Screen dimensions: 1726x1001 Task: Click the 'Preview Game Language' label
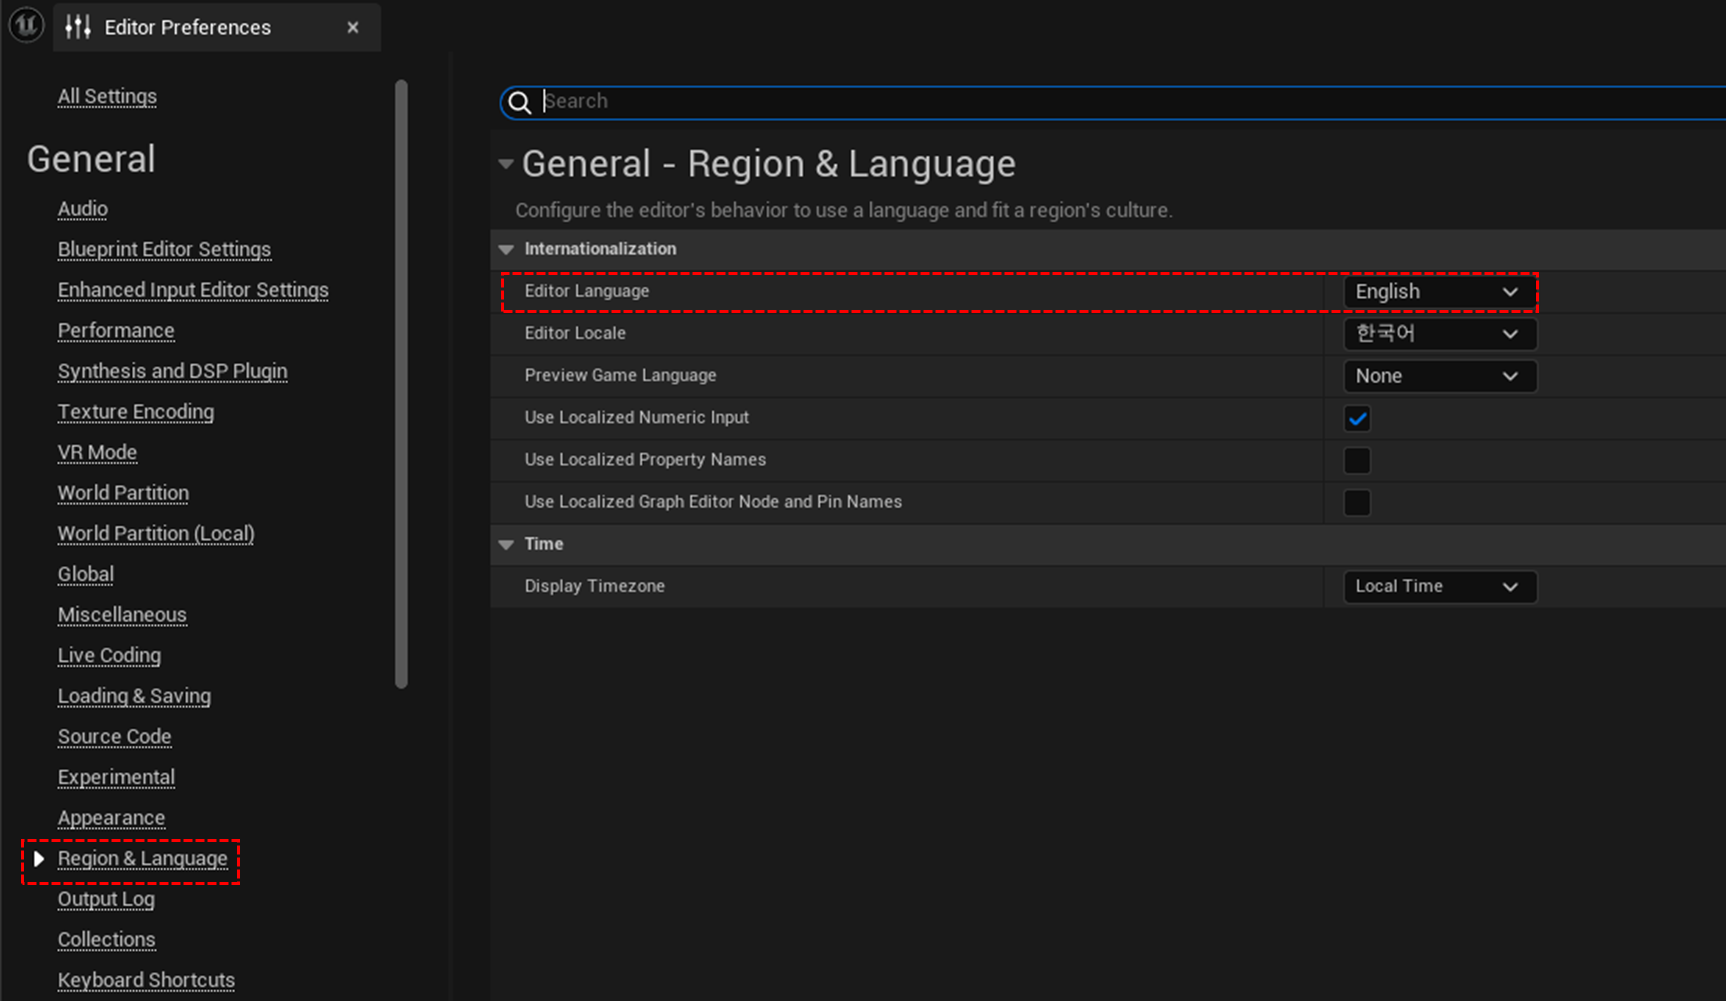620,375
